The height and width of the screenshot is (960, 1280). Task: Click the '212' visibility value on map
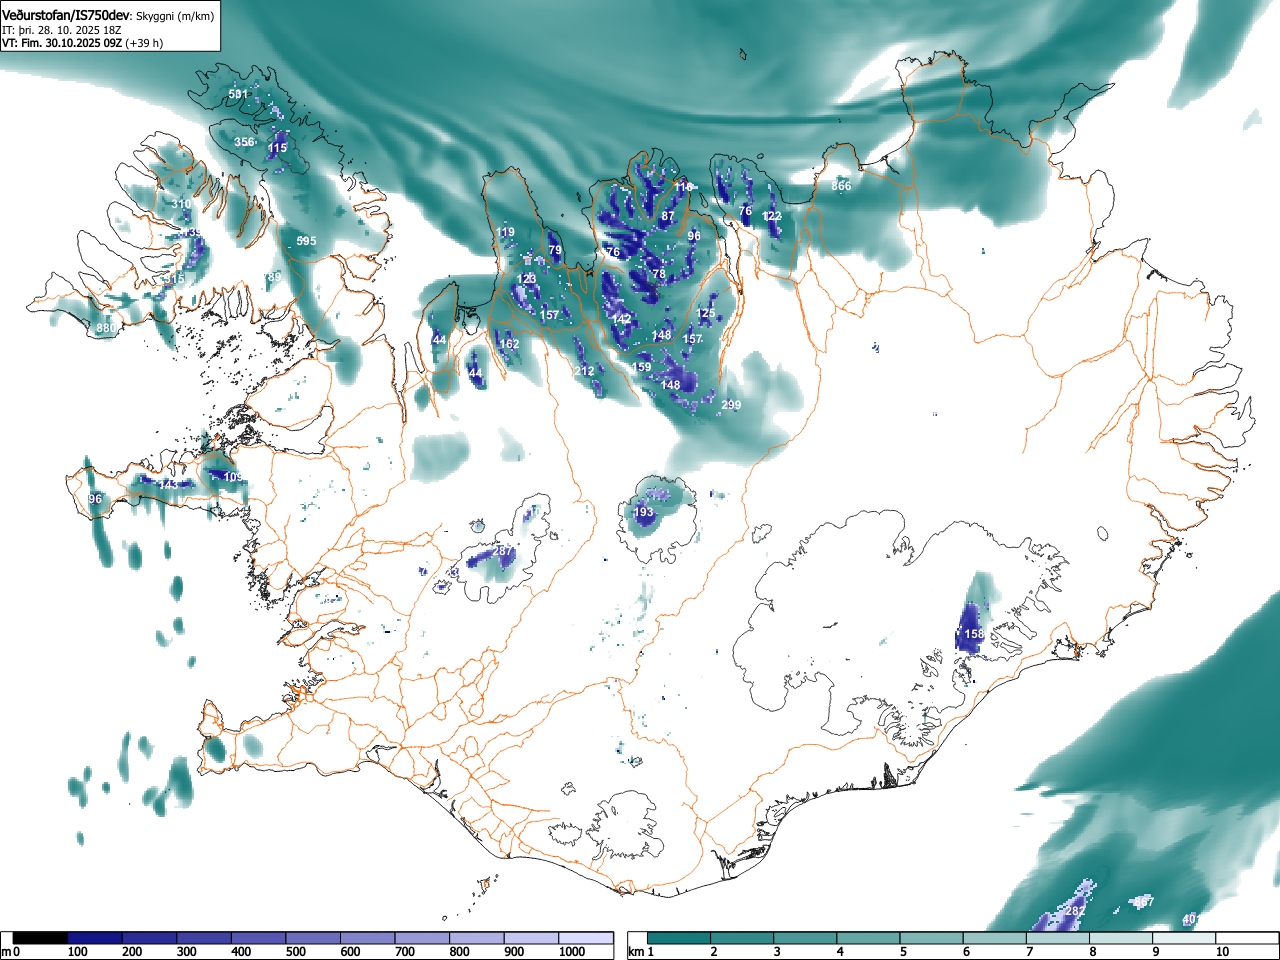tap(585, 371)
